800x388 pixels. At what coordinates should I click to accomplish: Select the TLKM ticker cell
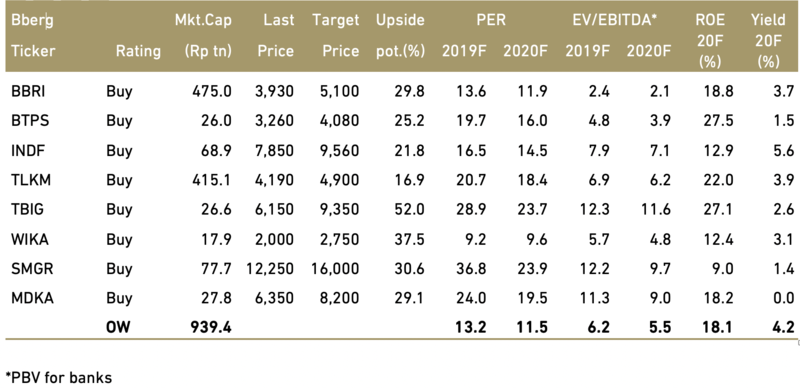(x=31, y=180)
